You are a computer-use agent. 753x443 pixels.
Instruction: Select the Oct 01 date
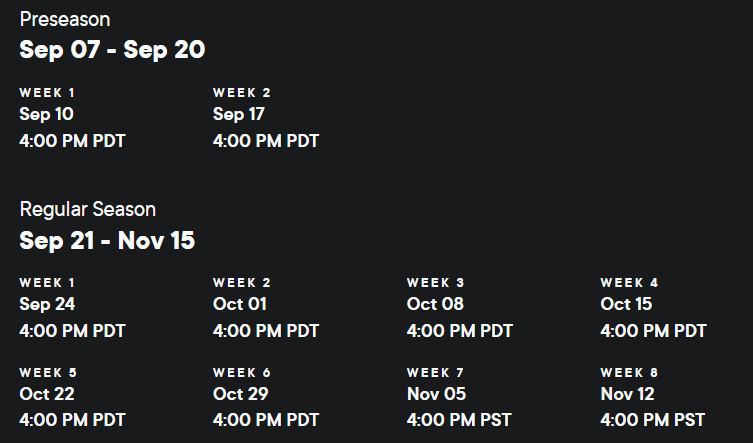point(240,304)
